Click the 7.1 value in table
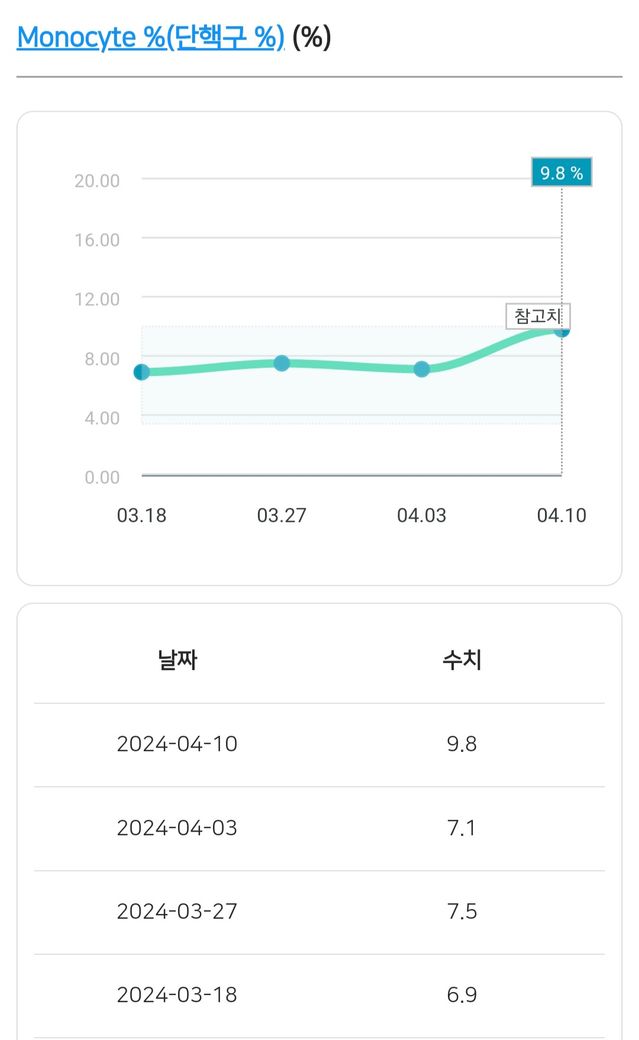The image size is (639, 1040). click(462, 828)
